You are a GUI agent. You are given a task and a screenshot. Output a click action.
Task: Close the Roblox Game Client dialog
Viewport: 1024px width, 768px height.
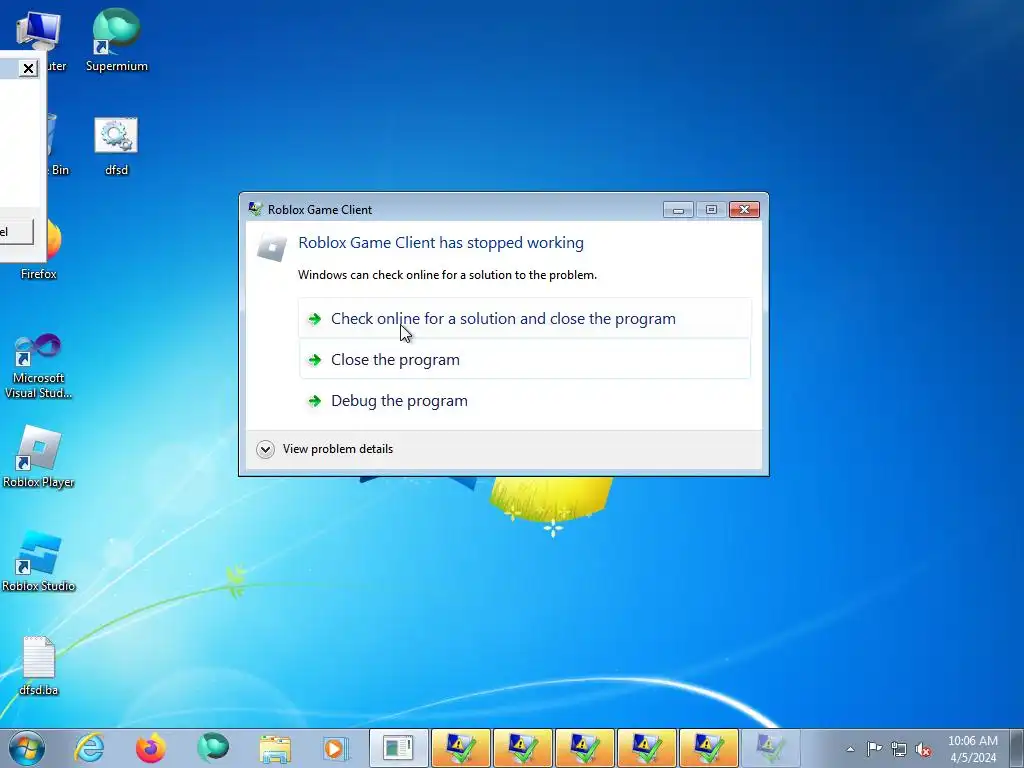coord(744,209)
